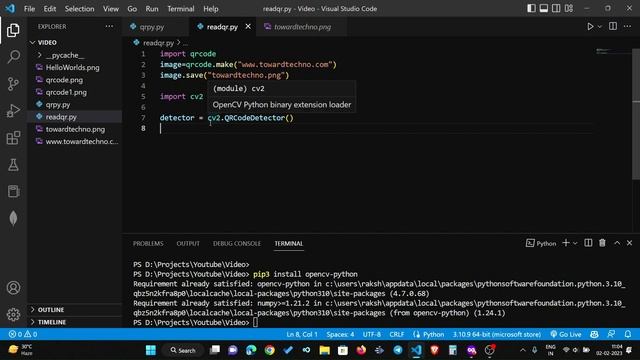Open terminal launch profile dropdown

coord(575,243)
